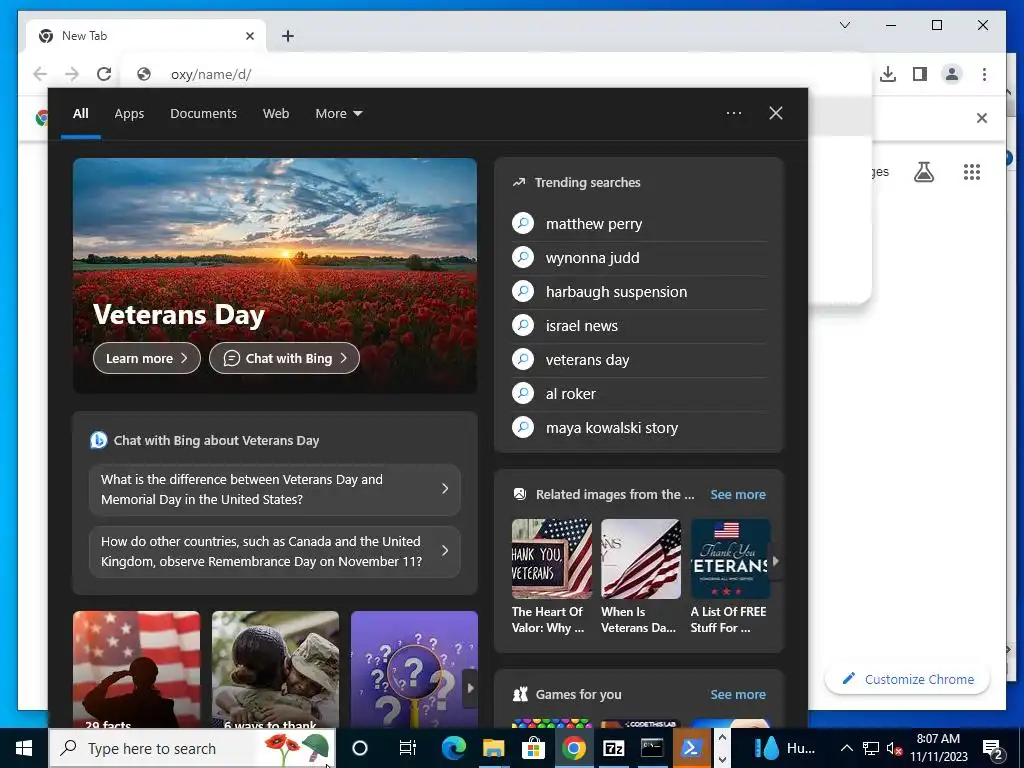
Task: Open the 6 ways to thank card
Action: point(275,669)
